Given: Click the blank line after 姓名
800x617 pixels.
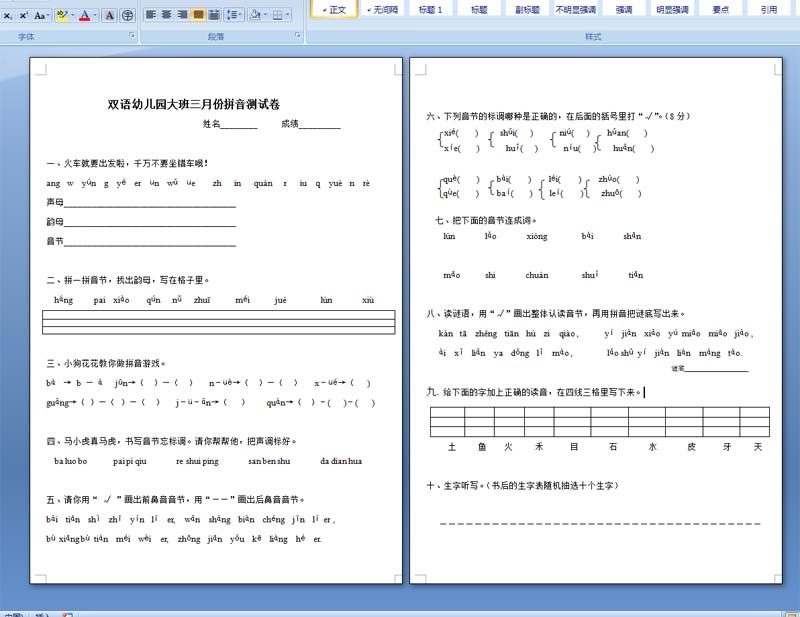Looking at the screenshot, I should 239,125.
